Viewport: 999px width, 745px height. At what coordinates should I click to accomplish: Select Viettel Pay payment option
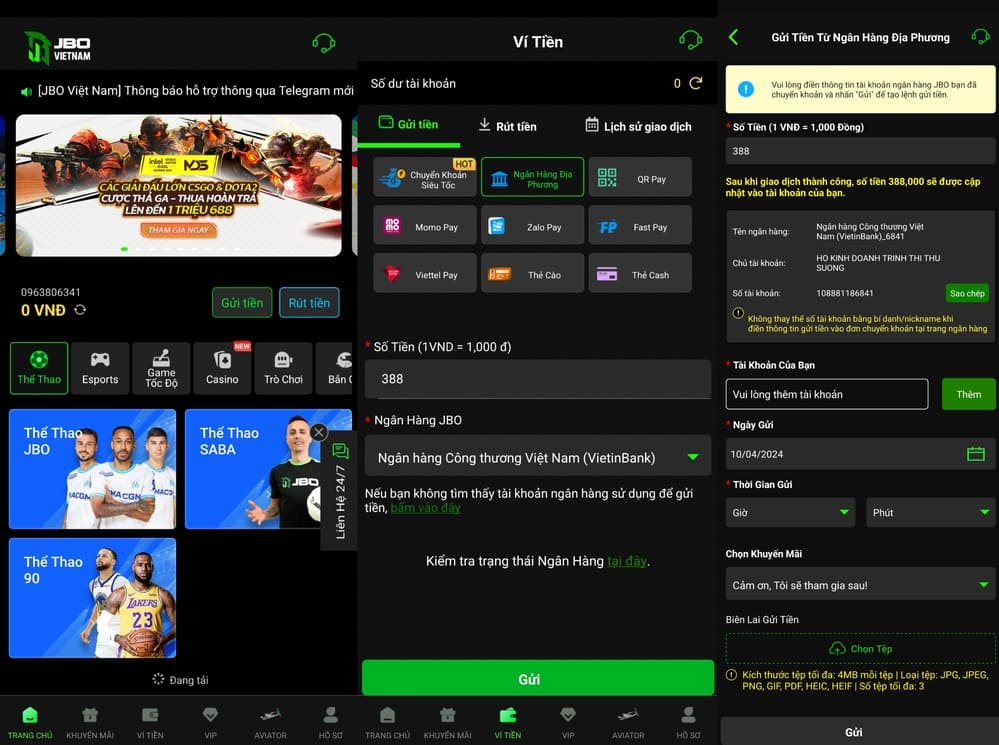point(424,273)
